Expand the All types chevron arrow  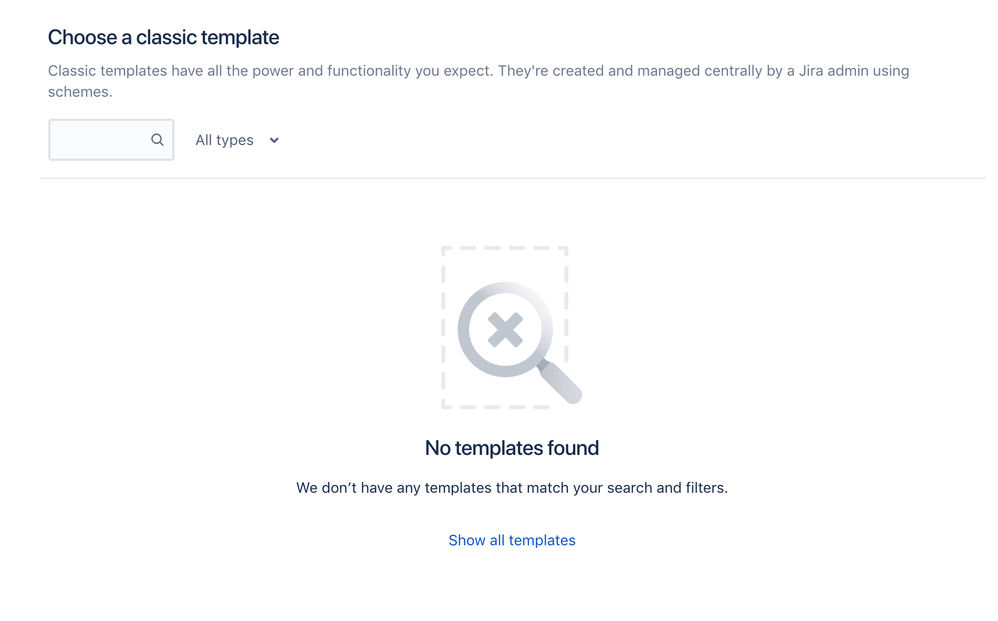[274, 140]
